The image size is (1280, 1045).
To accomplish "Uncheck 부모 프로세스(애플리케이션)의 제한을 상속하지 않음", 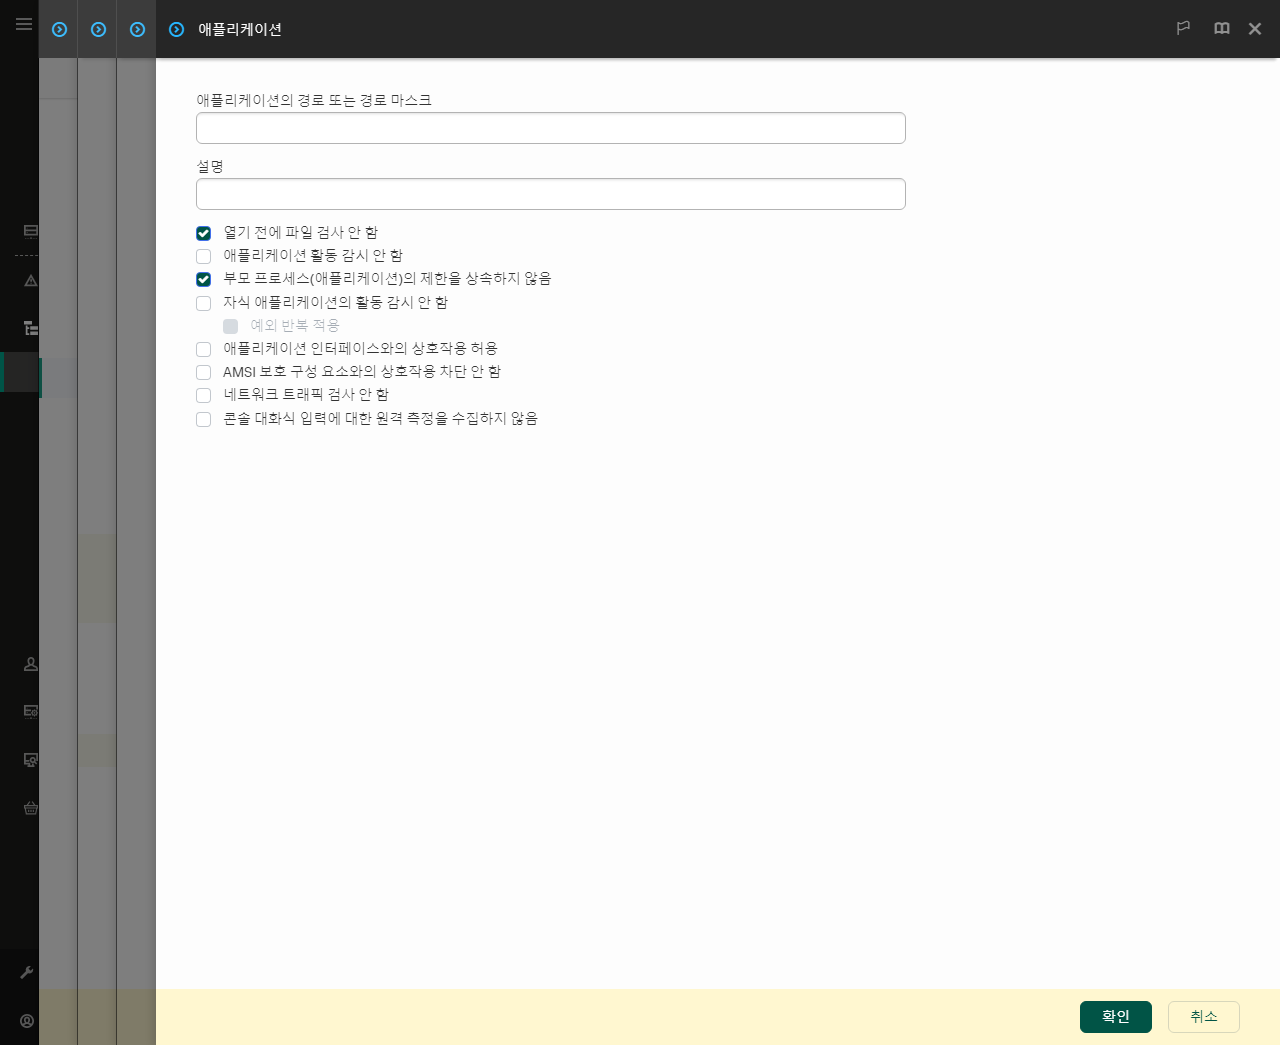I will [203, 279].
